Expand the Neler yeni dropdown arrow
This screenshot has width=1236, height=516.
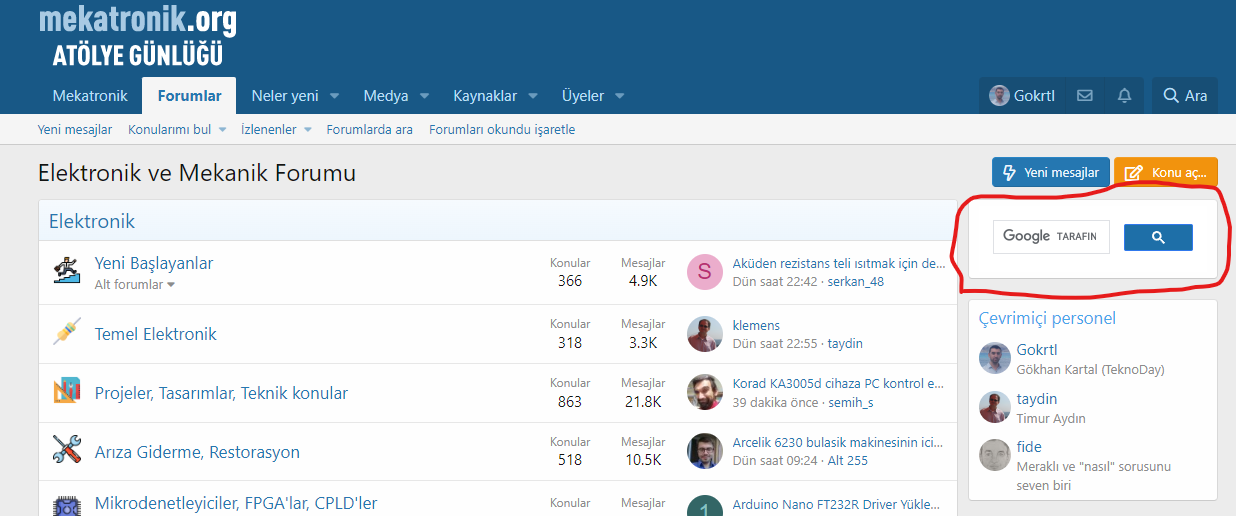coord(334,96)
